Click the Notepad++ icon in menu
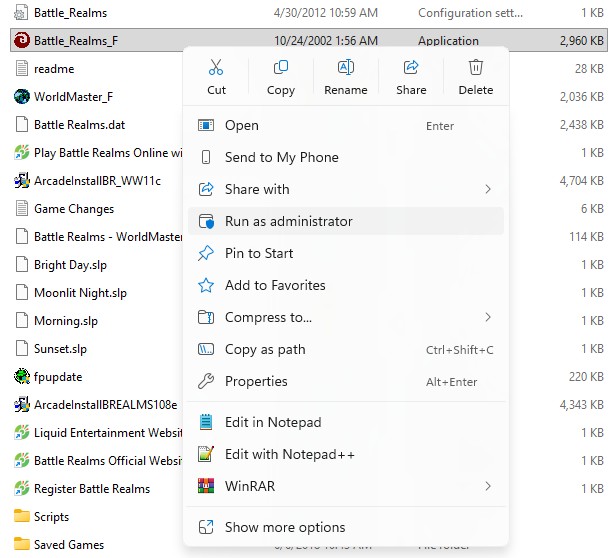The image size is (616, 558). tap(206, 454)
